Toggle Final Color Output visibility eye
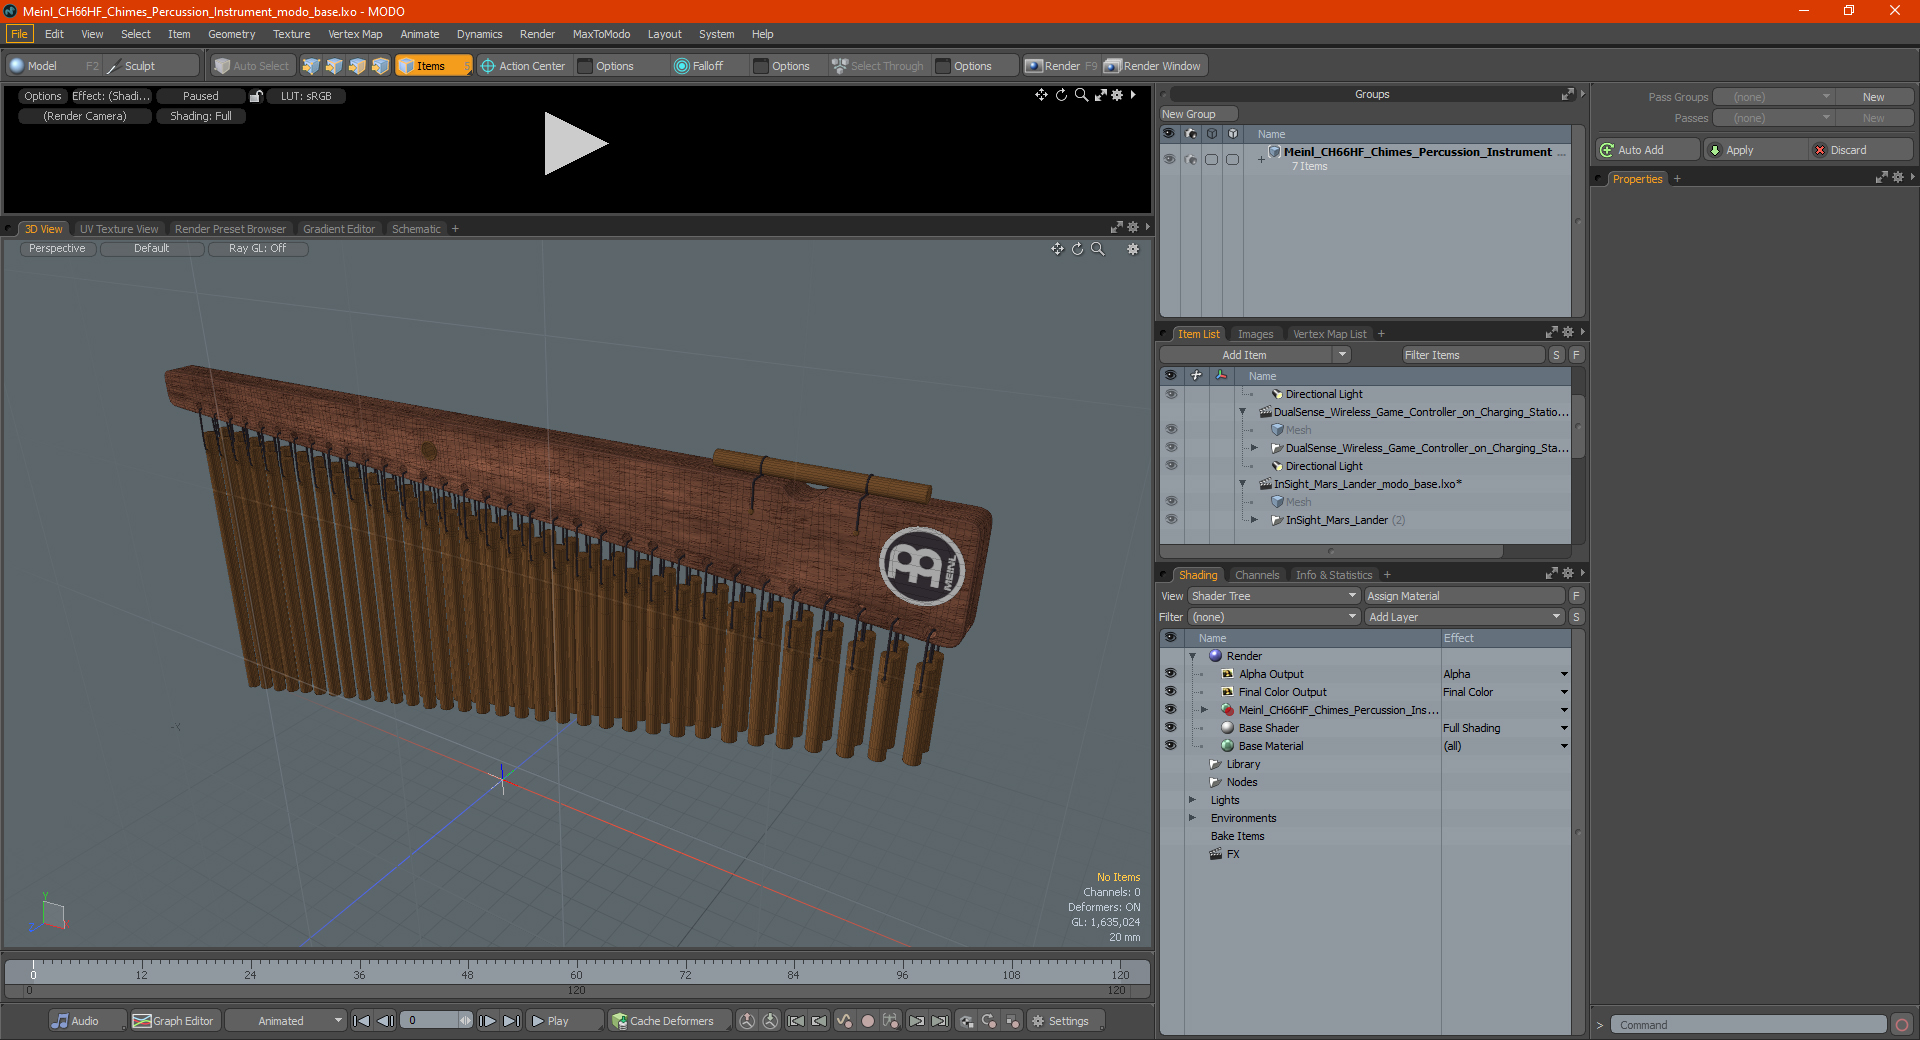 click(1170, 692)
